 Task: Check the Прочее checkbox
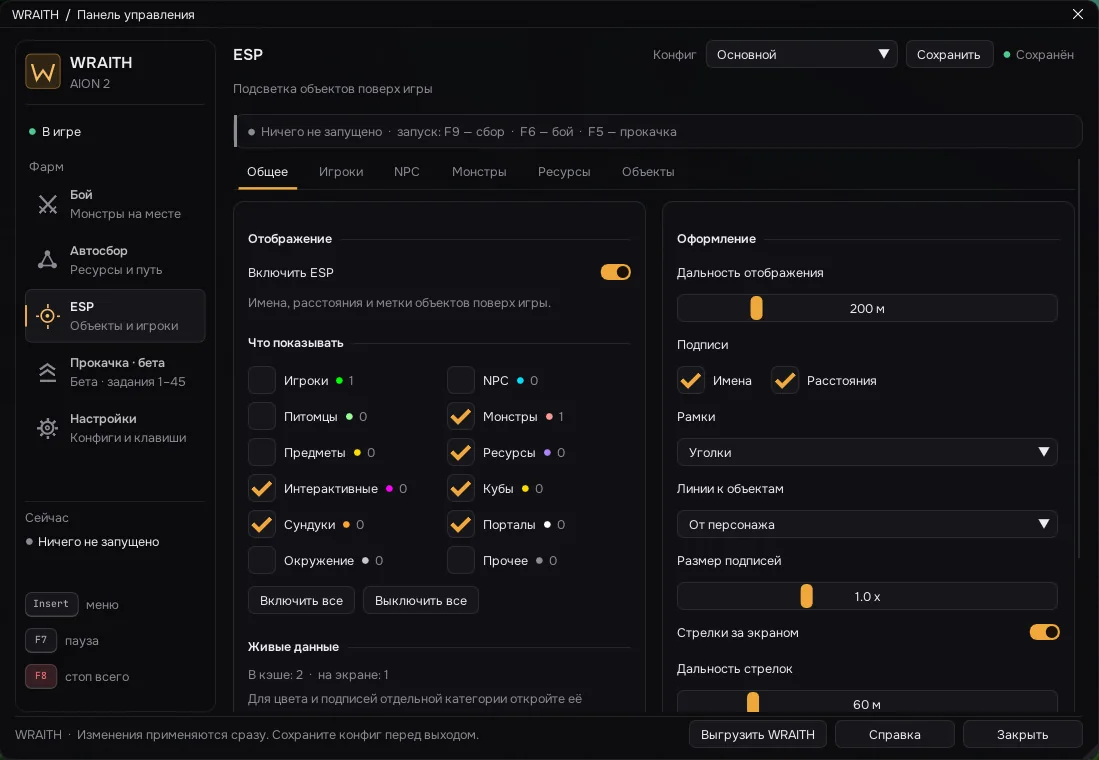(x=460, y=560)
